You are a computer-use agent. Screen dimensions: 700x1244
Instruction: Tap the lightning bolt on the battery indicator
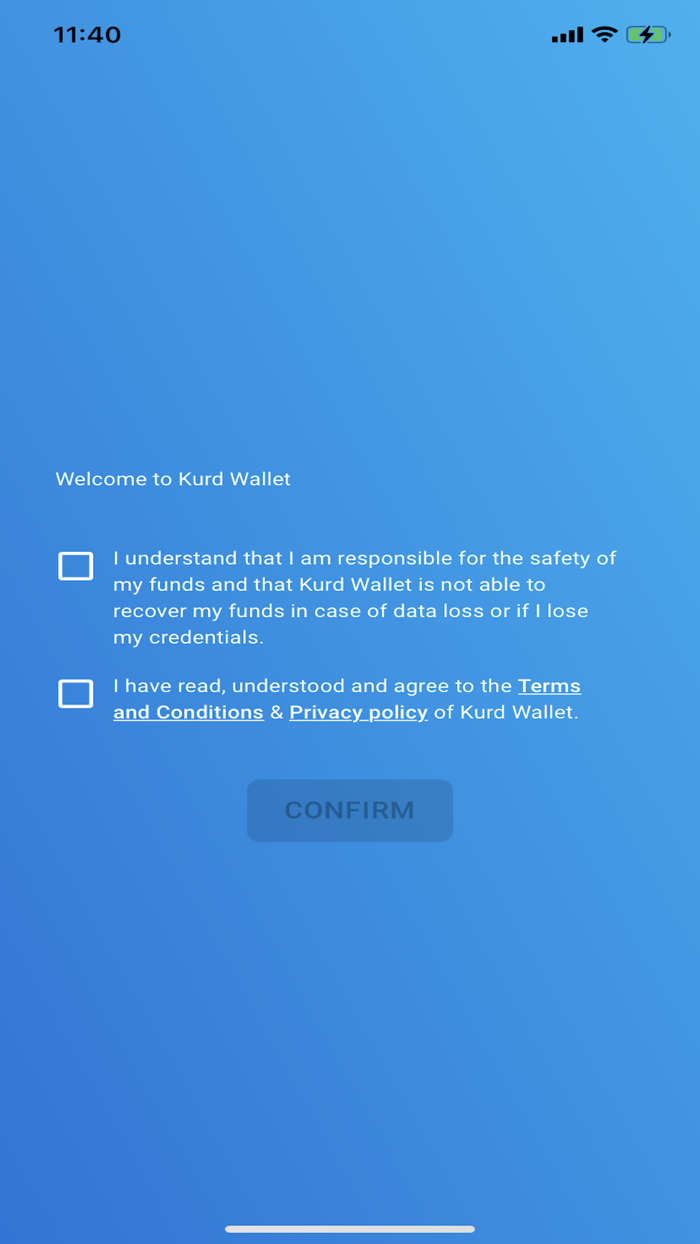click(x=645, y=33)
